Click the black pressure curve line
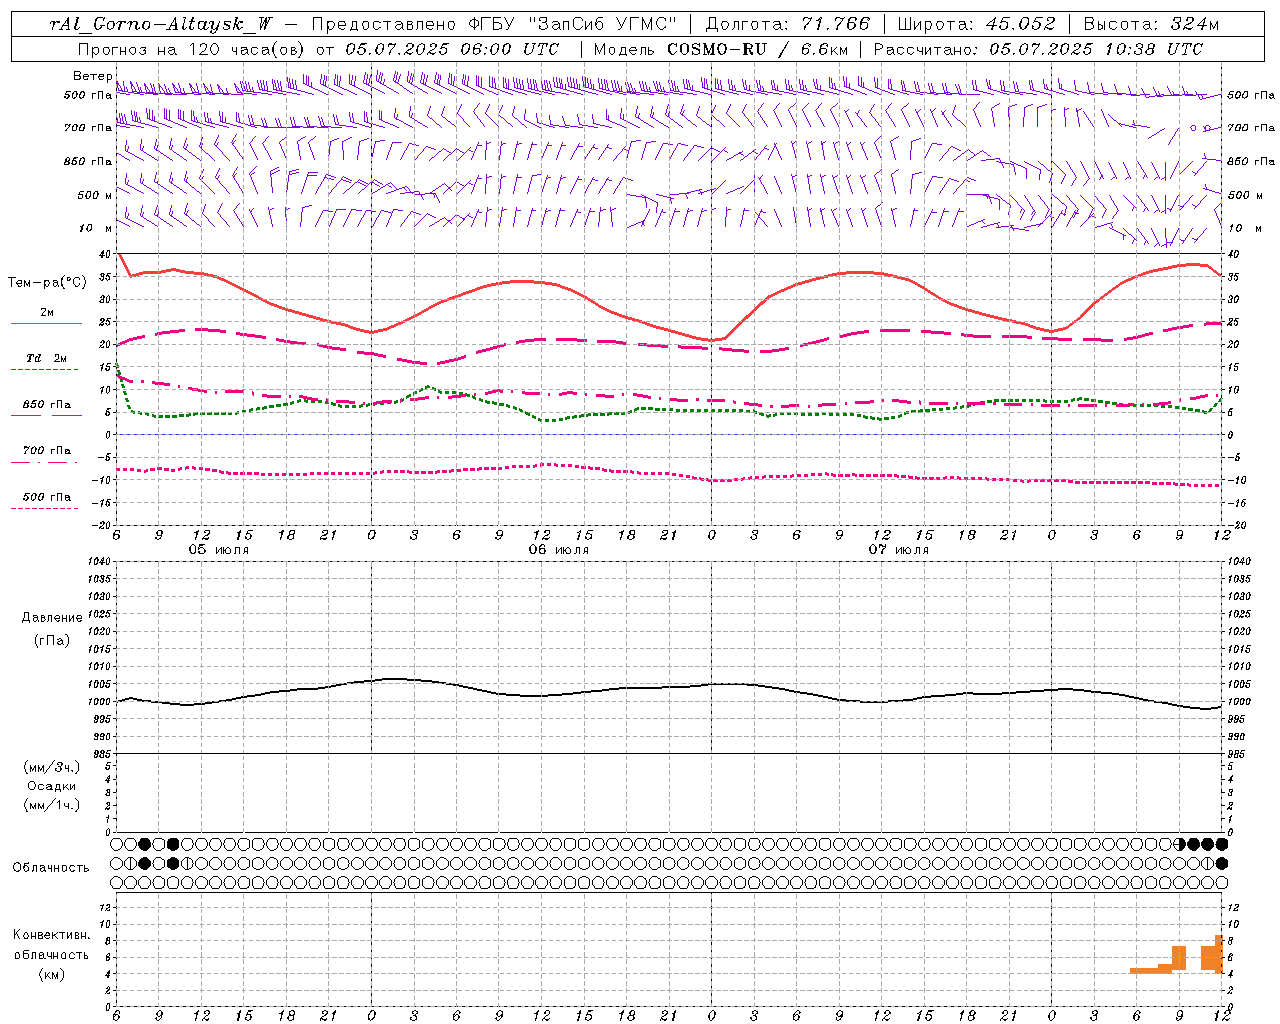The width and height of the screenshot is (1280, 1024). pos(670,688)
